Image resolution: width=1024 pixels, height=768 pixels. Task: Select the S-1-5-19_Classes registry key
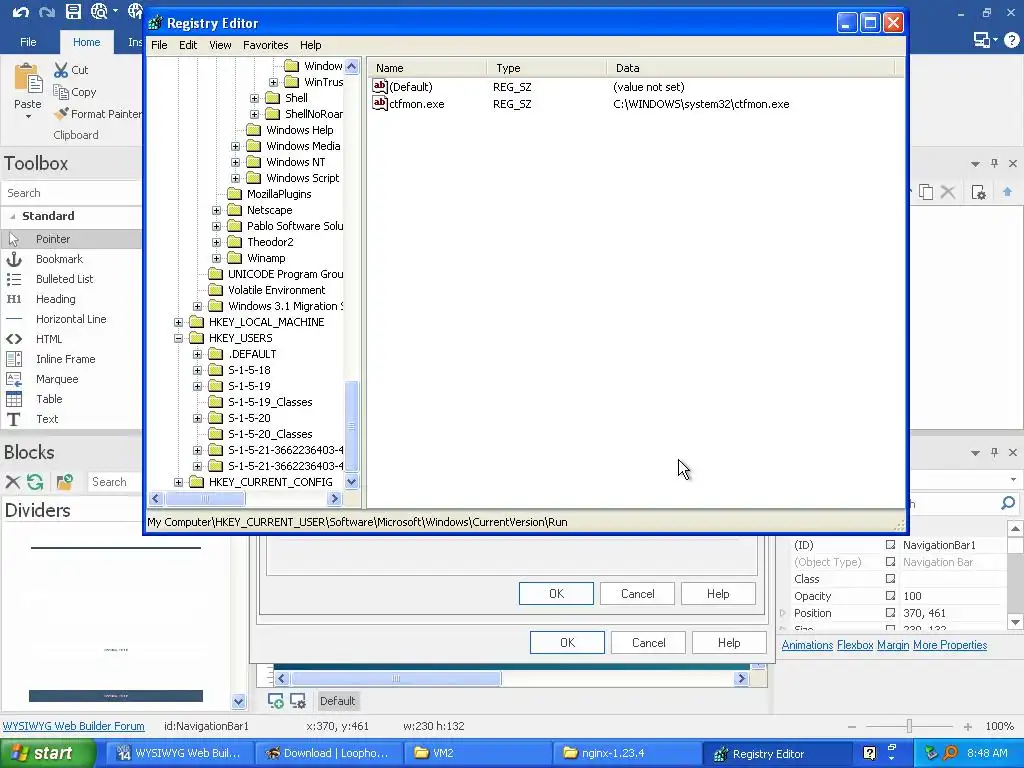270,402
